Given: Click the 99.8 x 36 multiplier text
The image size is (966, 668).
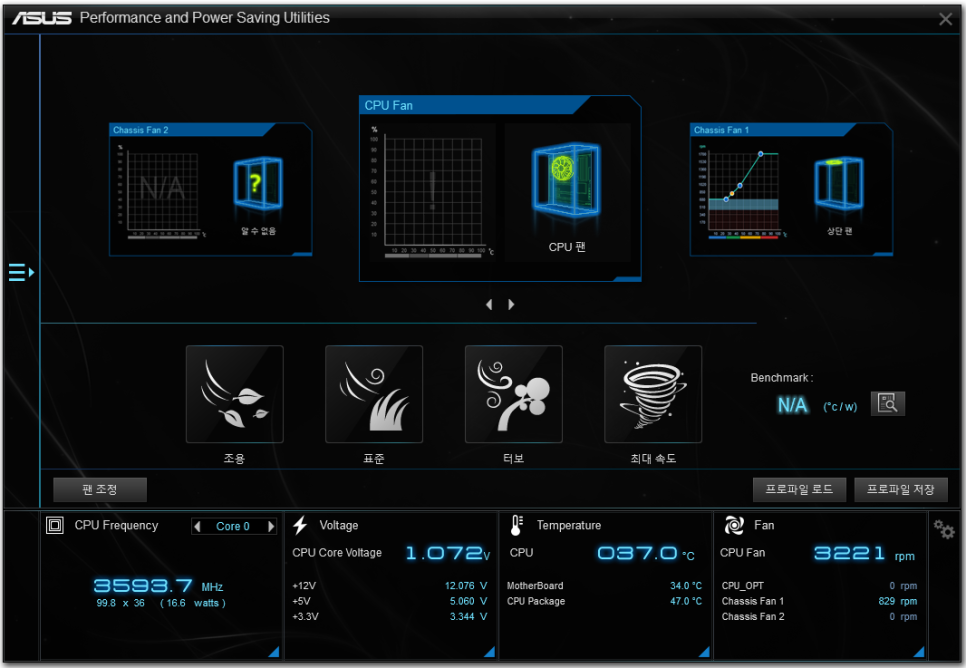Looking at the screenshot, I should [x=121, y=603].
